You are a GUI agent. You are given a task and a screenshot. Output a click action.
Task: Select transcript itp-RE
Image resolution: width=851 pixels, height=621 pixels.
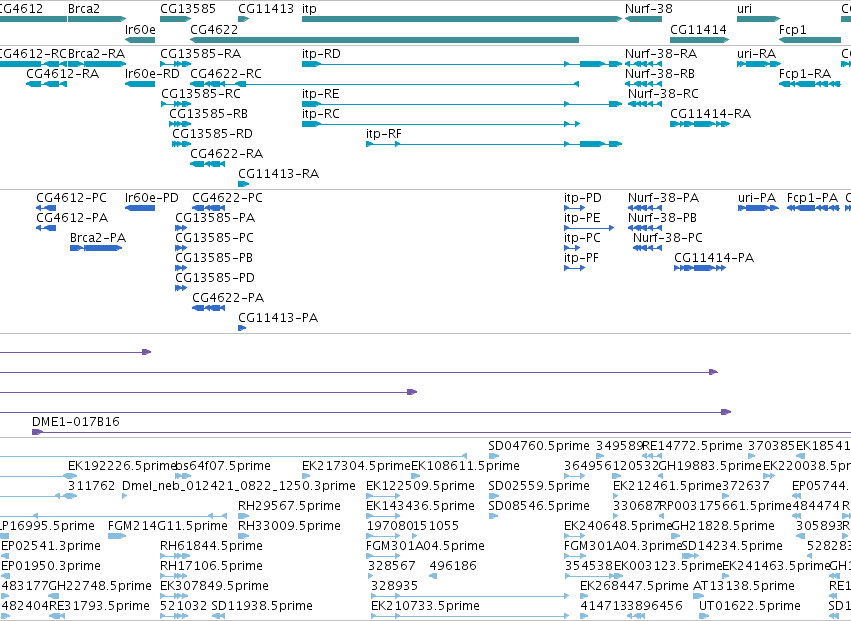[x=462, y=104]
